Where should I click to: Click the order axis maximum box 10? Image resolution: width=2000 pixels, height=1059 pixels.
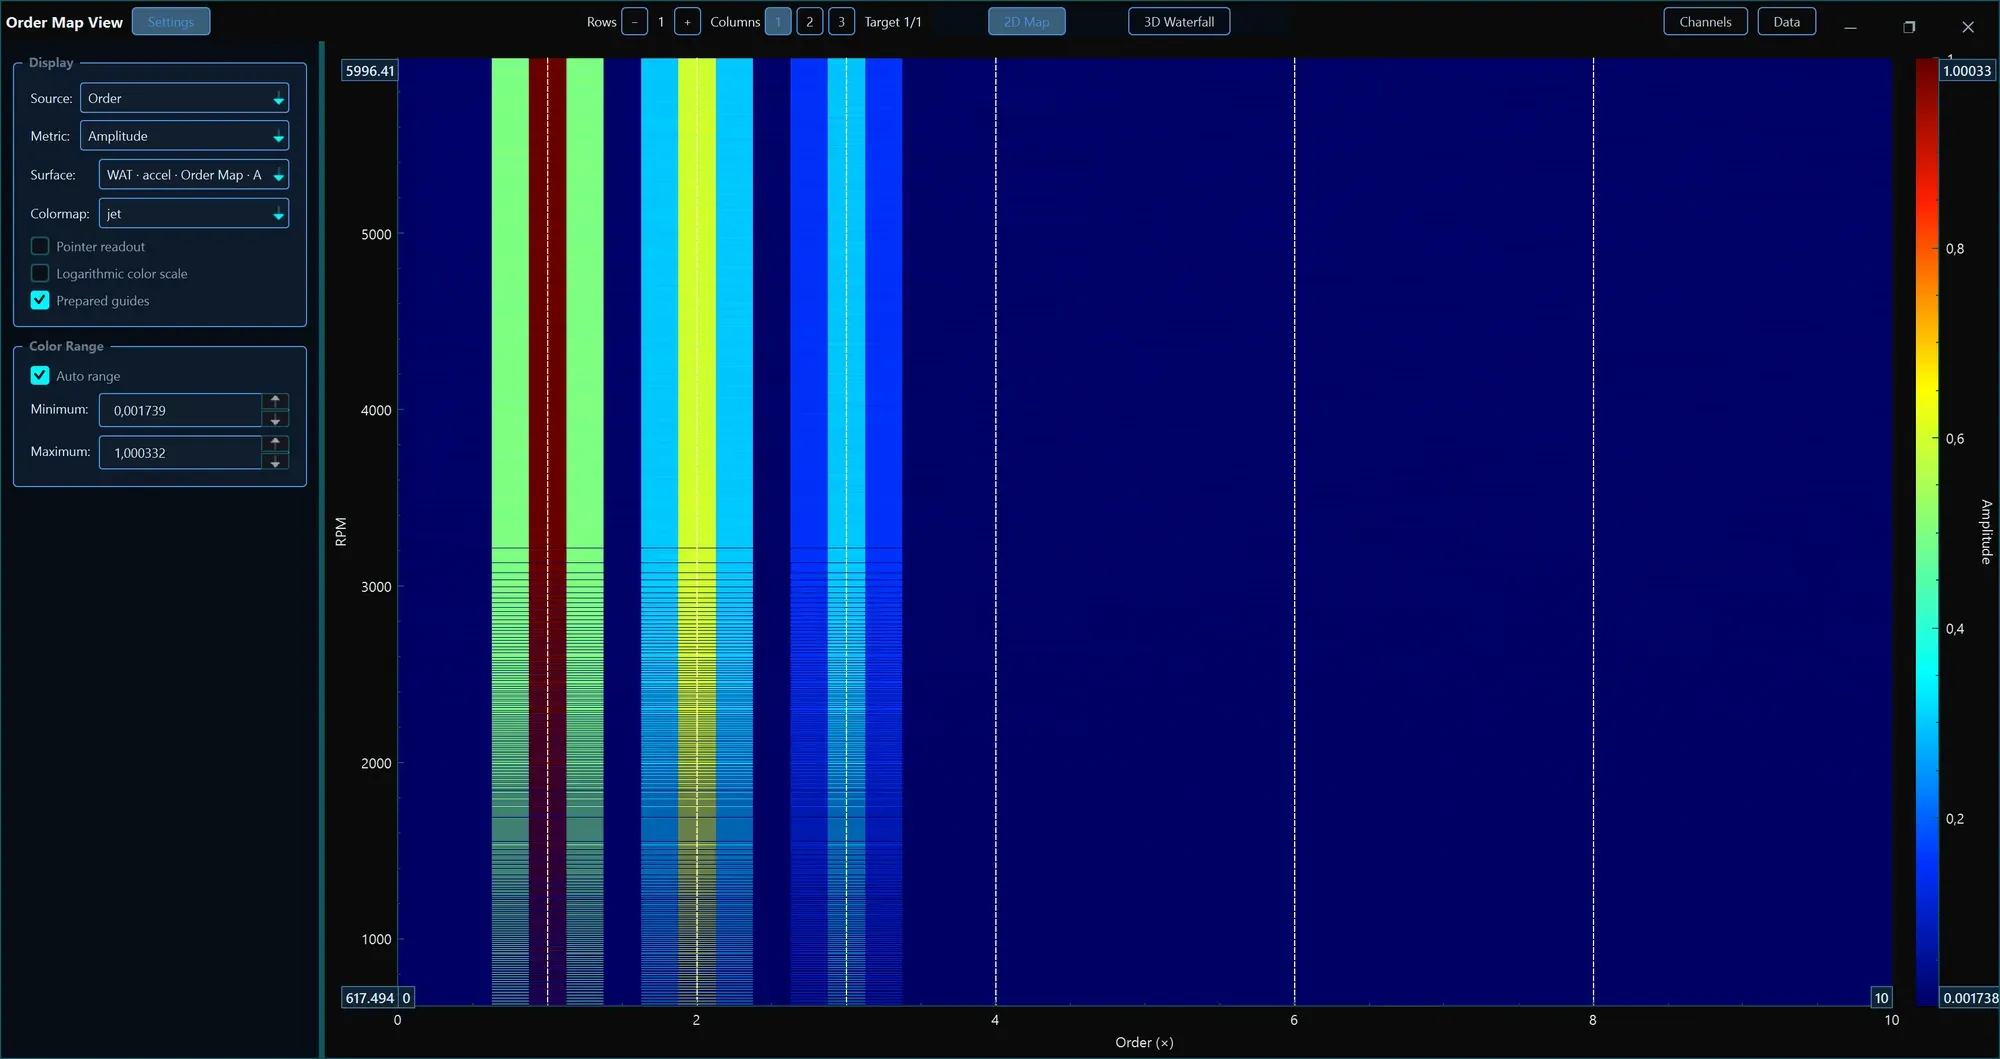point(1881,998)
